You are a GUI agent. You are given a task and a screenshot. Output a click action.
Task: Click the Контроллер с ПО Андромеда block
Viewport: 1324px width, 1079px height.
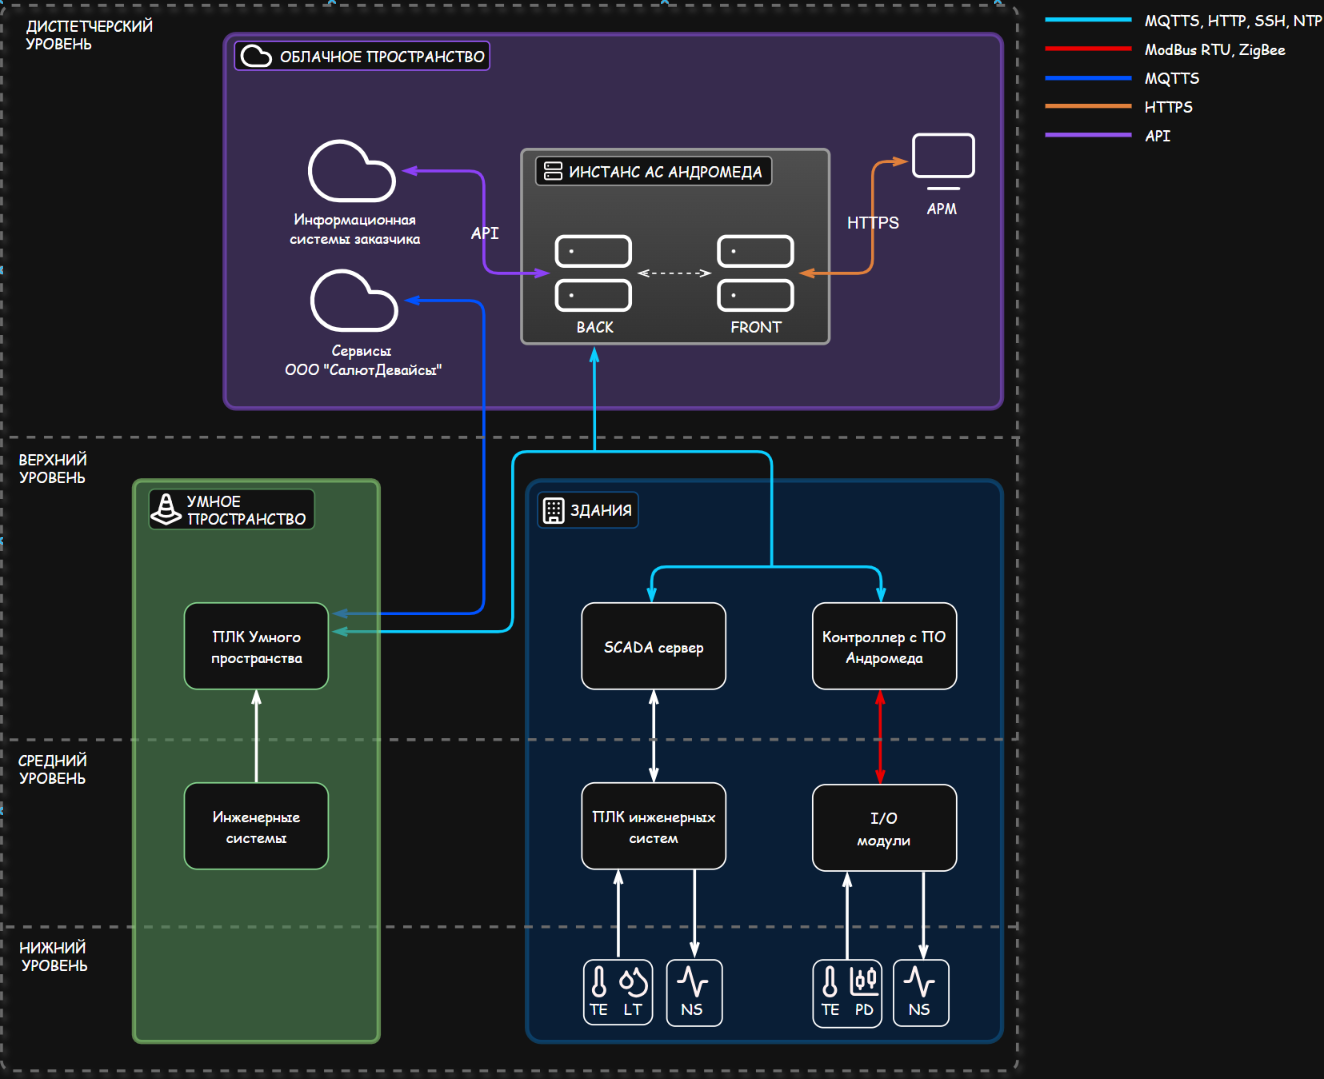[x=884, y=646]
